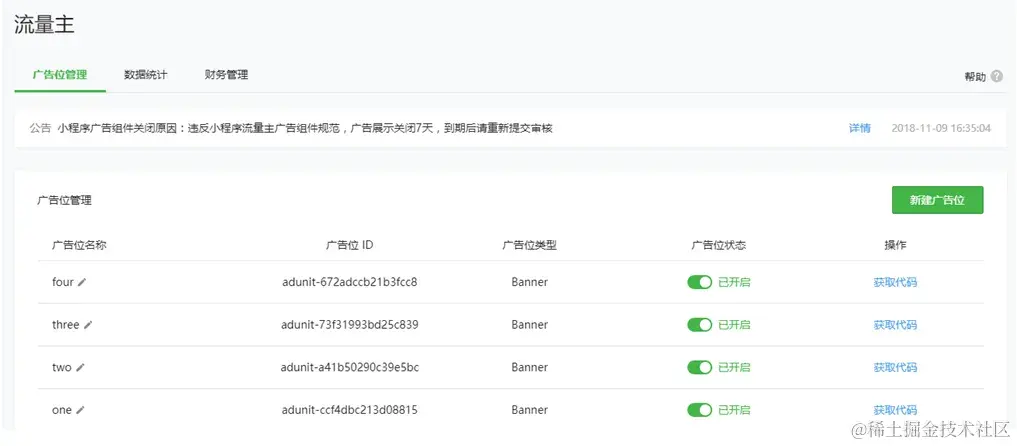Click the 广告位管理 section heading above the table

[64, 200]
